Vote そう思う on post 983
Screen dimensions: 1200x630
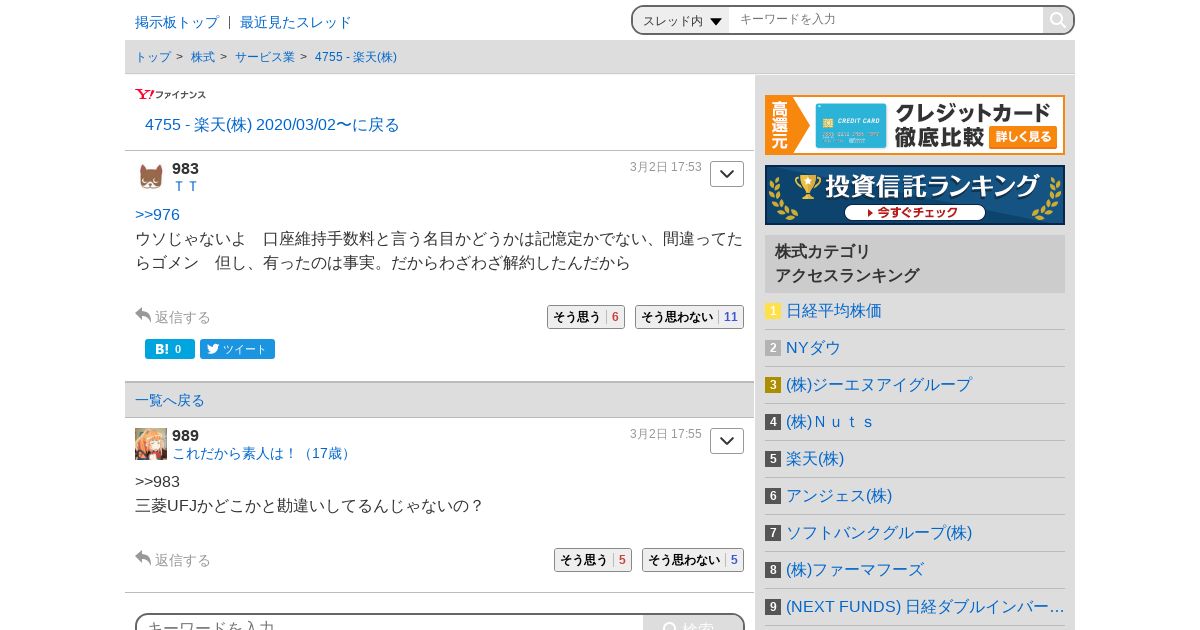(586, 317)
